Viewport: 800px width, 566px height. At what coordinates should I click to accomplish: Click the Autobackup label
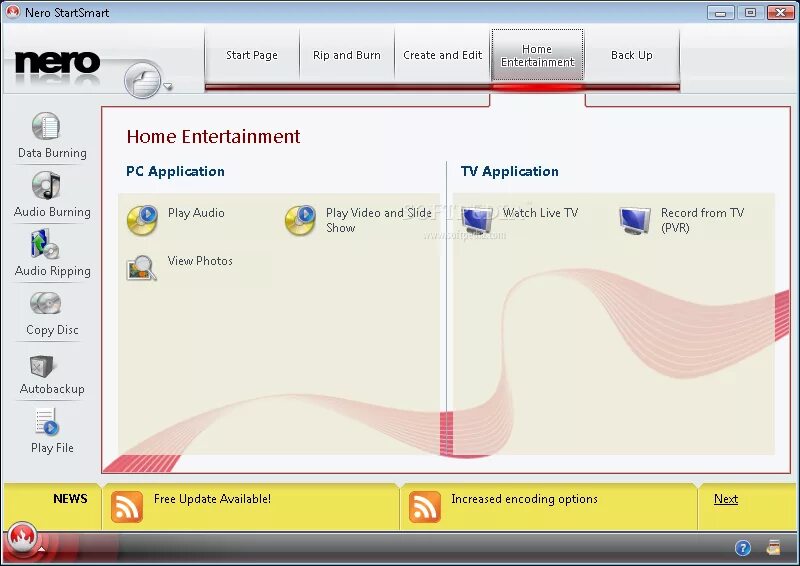pyautogui.click(x=52, y=389)
